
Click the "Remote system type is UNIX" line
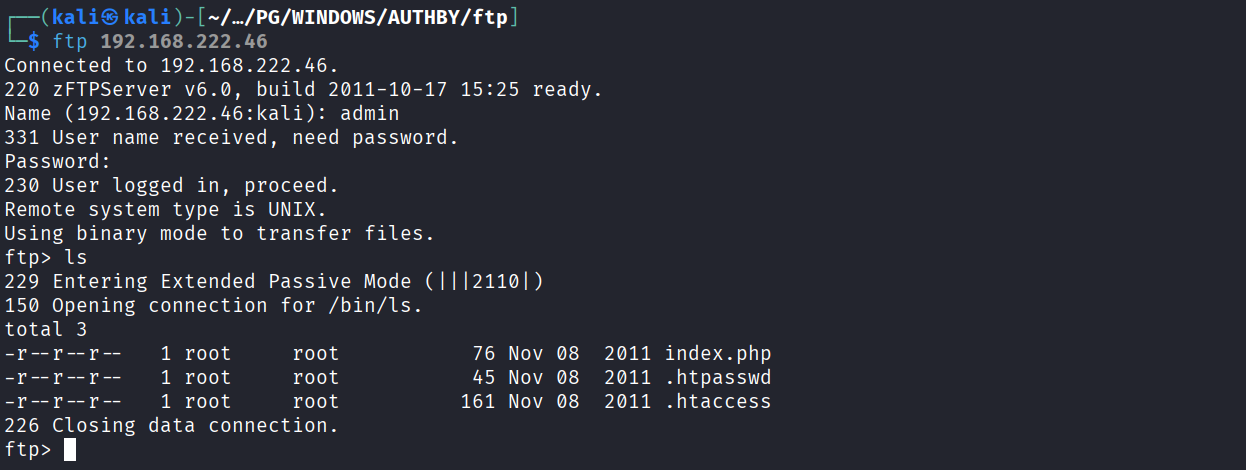click(166, 210)
